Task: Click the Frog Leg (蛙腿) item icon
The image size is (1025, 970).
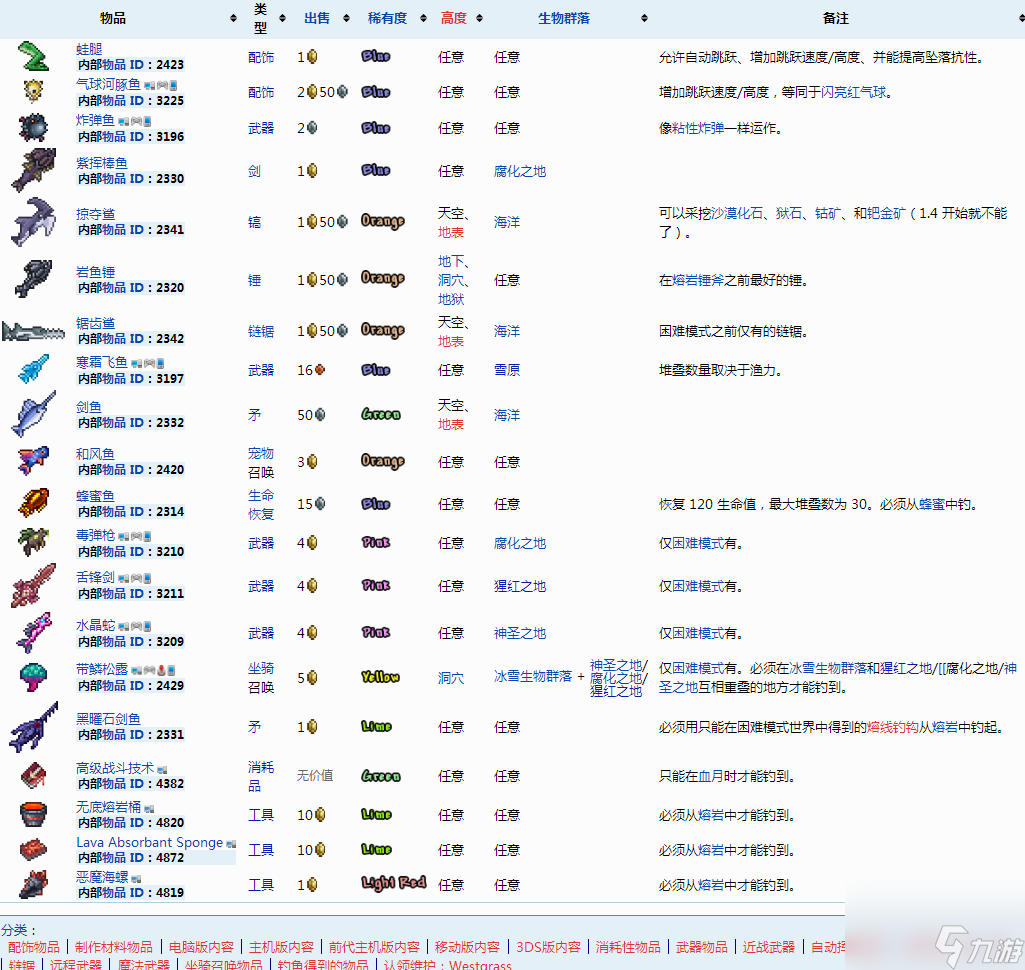Action: click(33, 56)
